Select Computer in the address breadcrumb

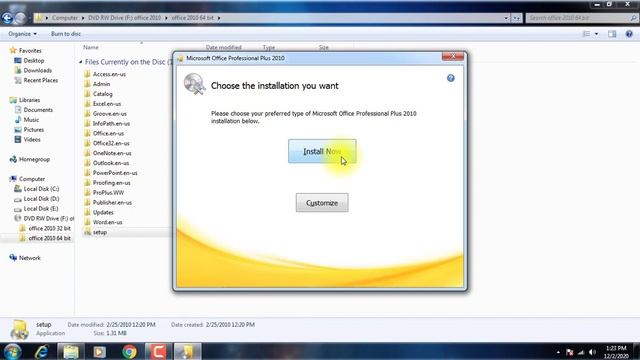click(x=65, y=18)
